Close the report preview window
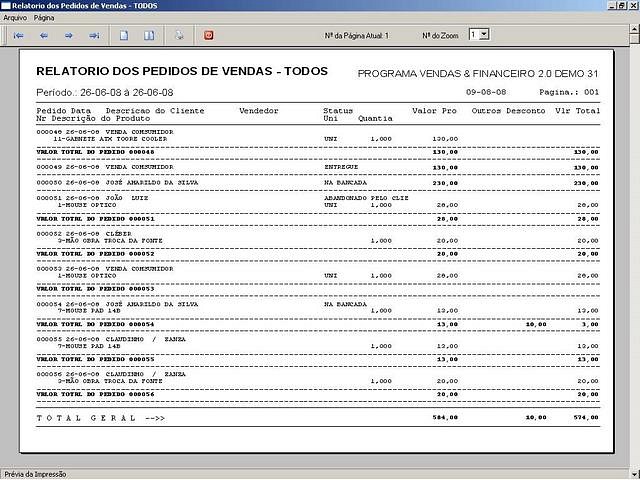 point(631,6)
